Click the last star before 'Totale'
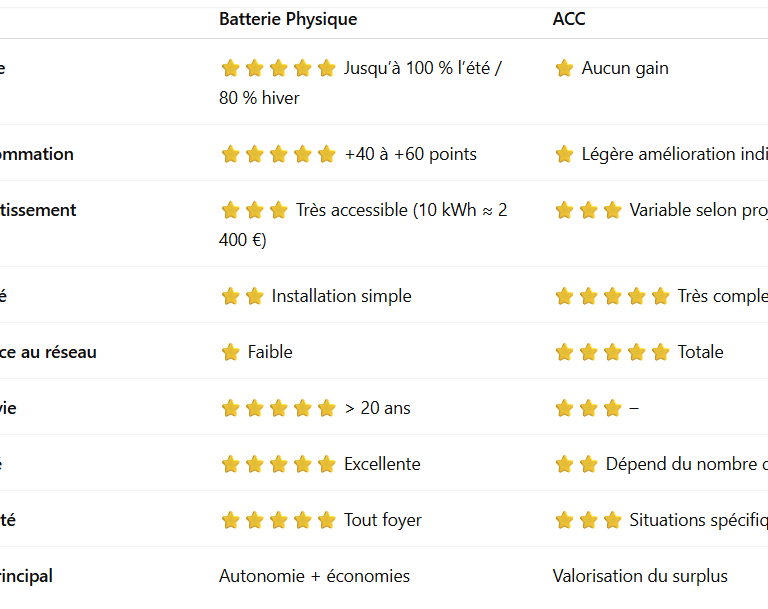This screenshot has width=768, height=609. point(660,352)
